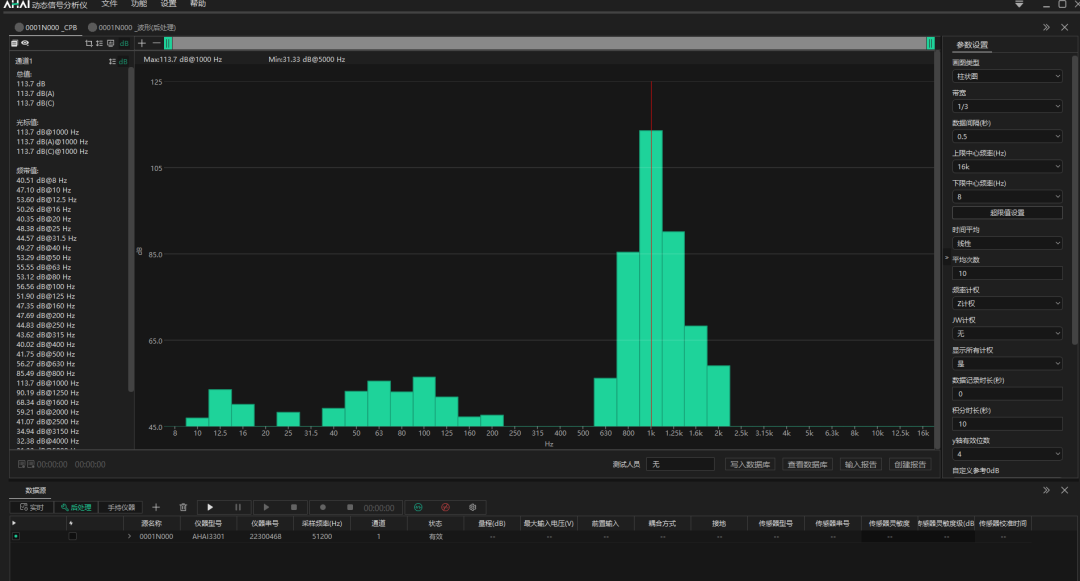
Task: Click the 数据记录时长 input field
Action: pyautogui.click(x=1007, y=394)
